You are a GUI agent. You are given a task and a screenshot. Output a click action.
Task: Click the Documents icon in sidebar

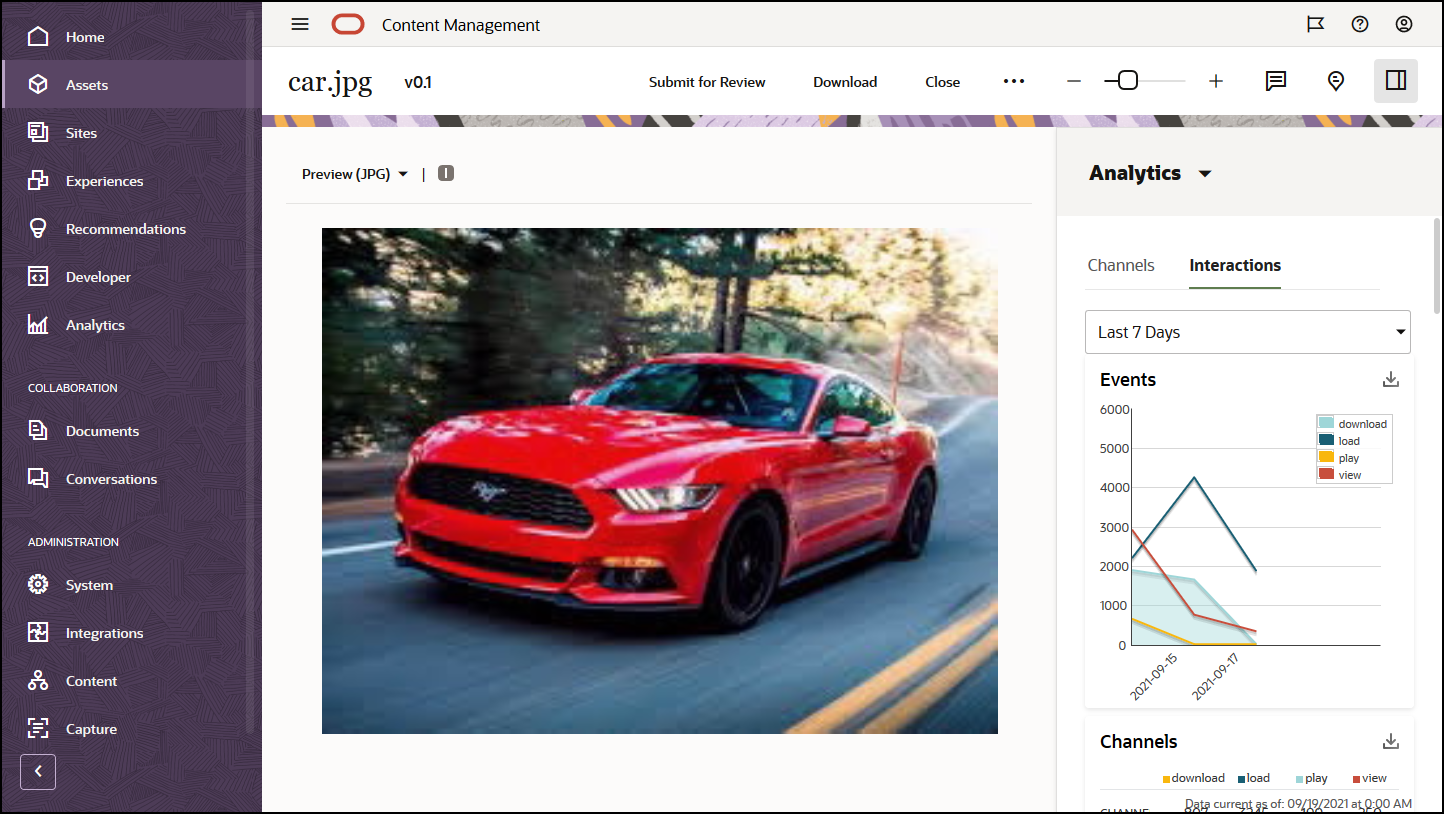38,431
